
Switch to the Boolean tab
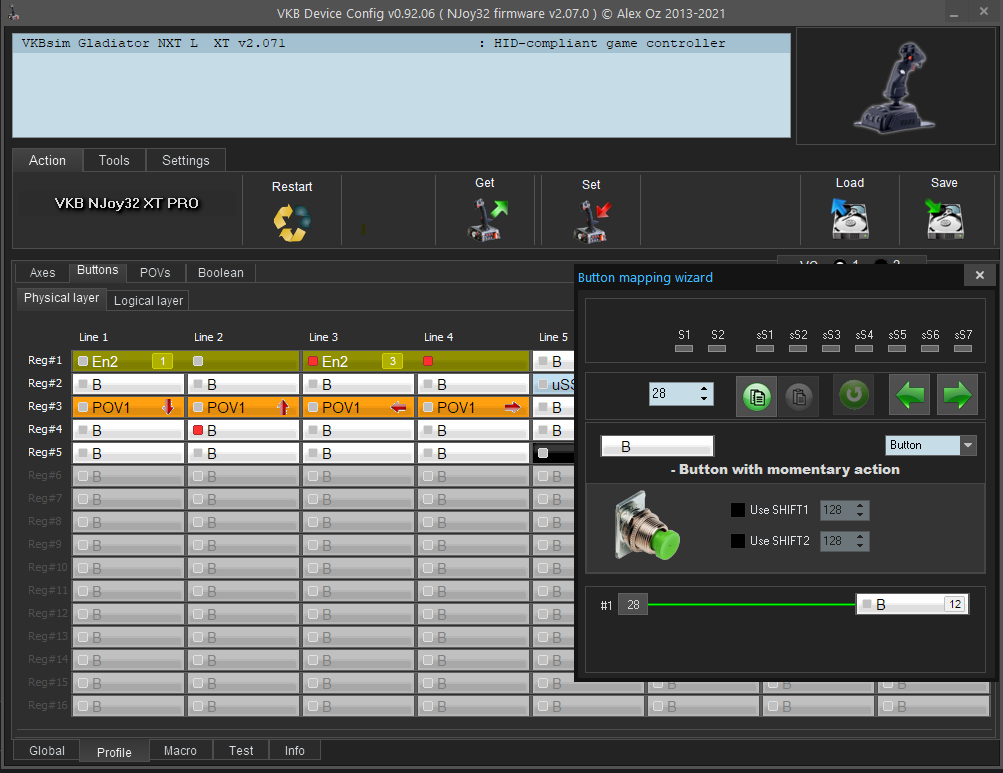[x=221, y=273]
